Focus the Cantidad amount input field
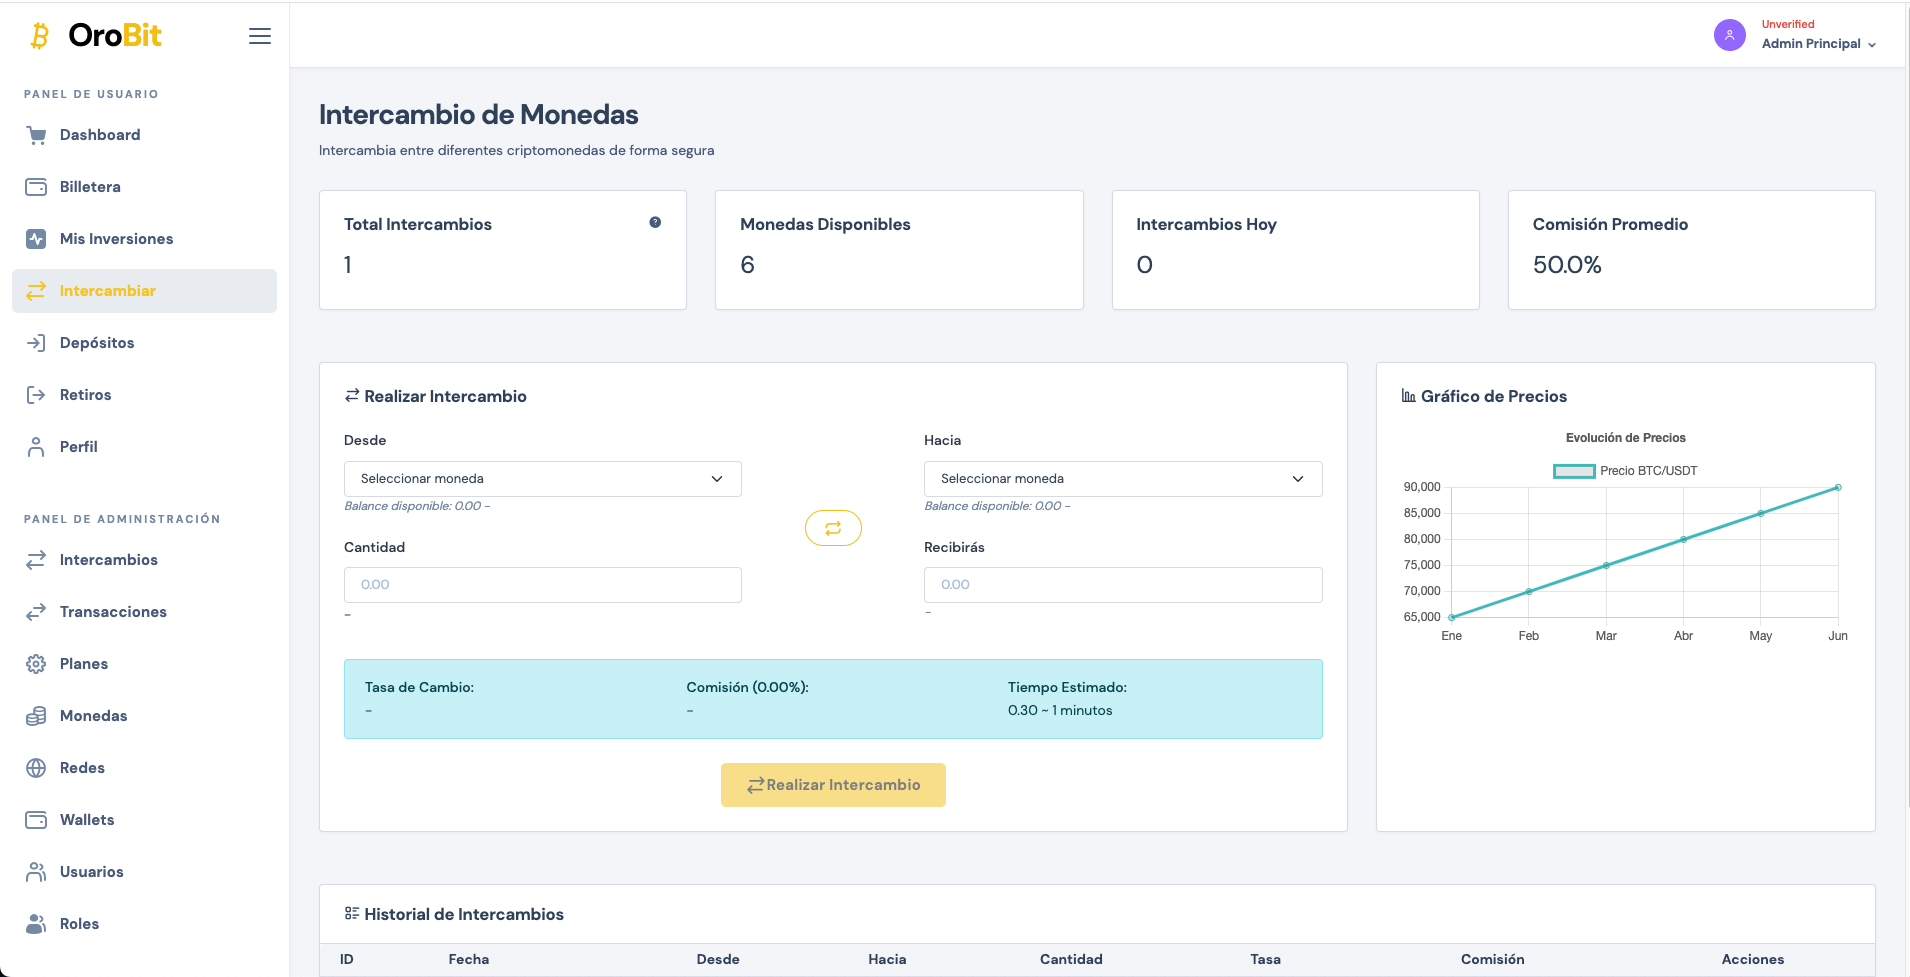 pyautogui.click(x=543, y=585)
